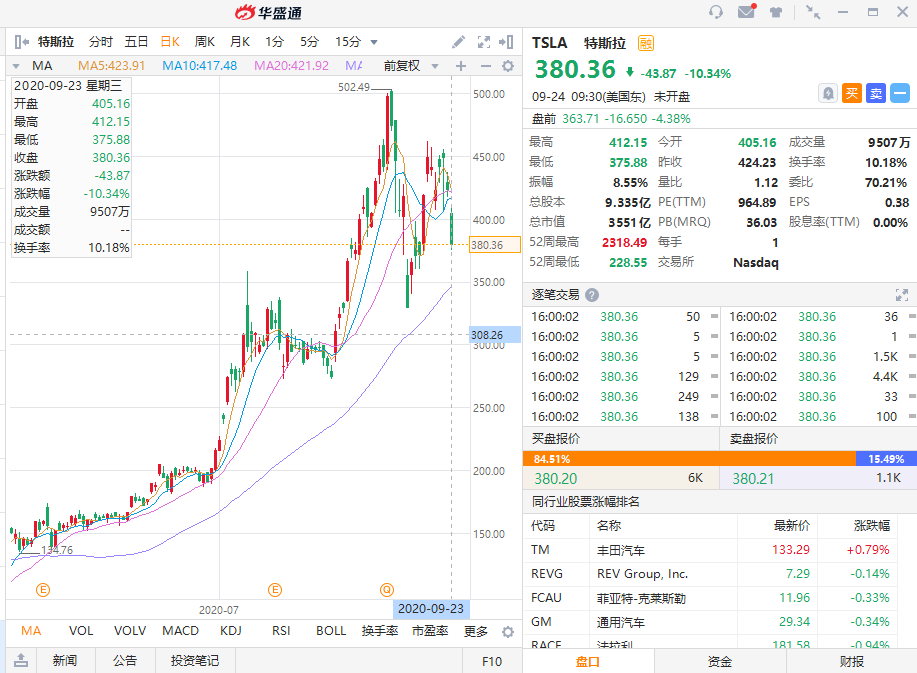Collapse right quote panel icon
The width and height of the screenshot is (917, 673).
tap(506, 42)
